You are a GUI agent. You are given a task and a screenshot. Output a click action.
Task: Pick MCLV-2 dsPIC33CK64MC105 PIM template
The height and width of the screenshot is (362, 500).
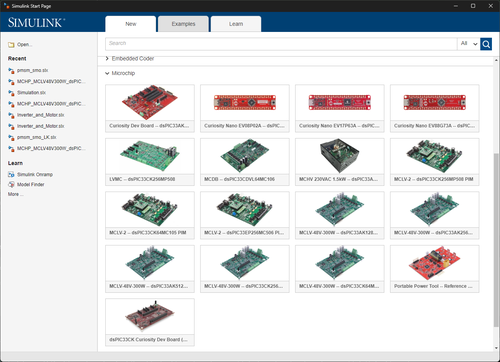click(x=150, y=215)
